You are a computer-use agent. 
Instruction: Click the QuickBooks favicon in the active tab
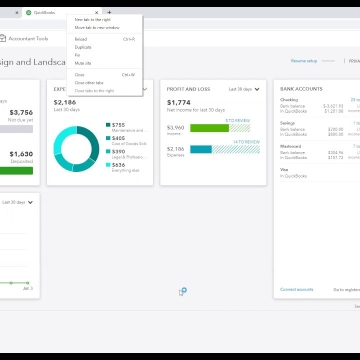tap(28, 13)
